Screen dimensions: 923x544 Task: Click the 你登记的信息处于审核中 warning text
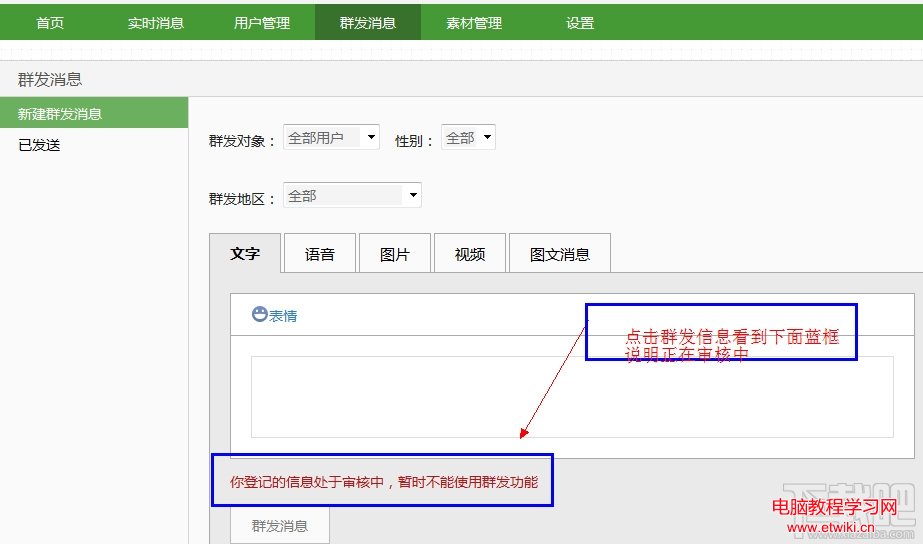[x=384, y=482]
